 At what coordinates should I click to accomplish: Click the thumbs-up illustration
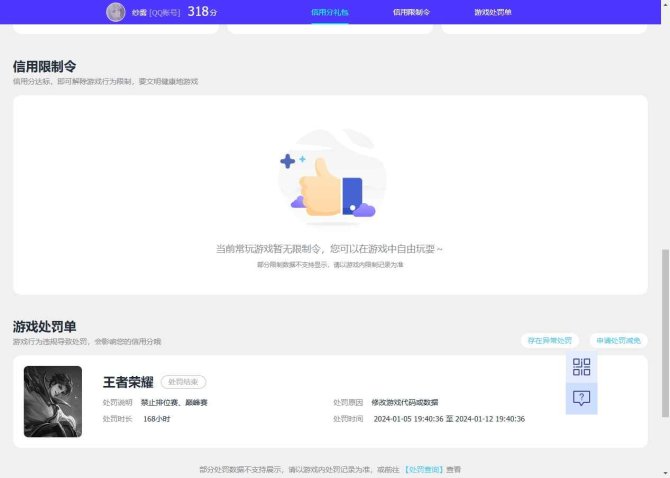click(x=330, y=176)
